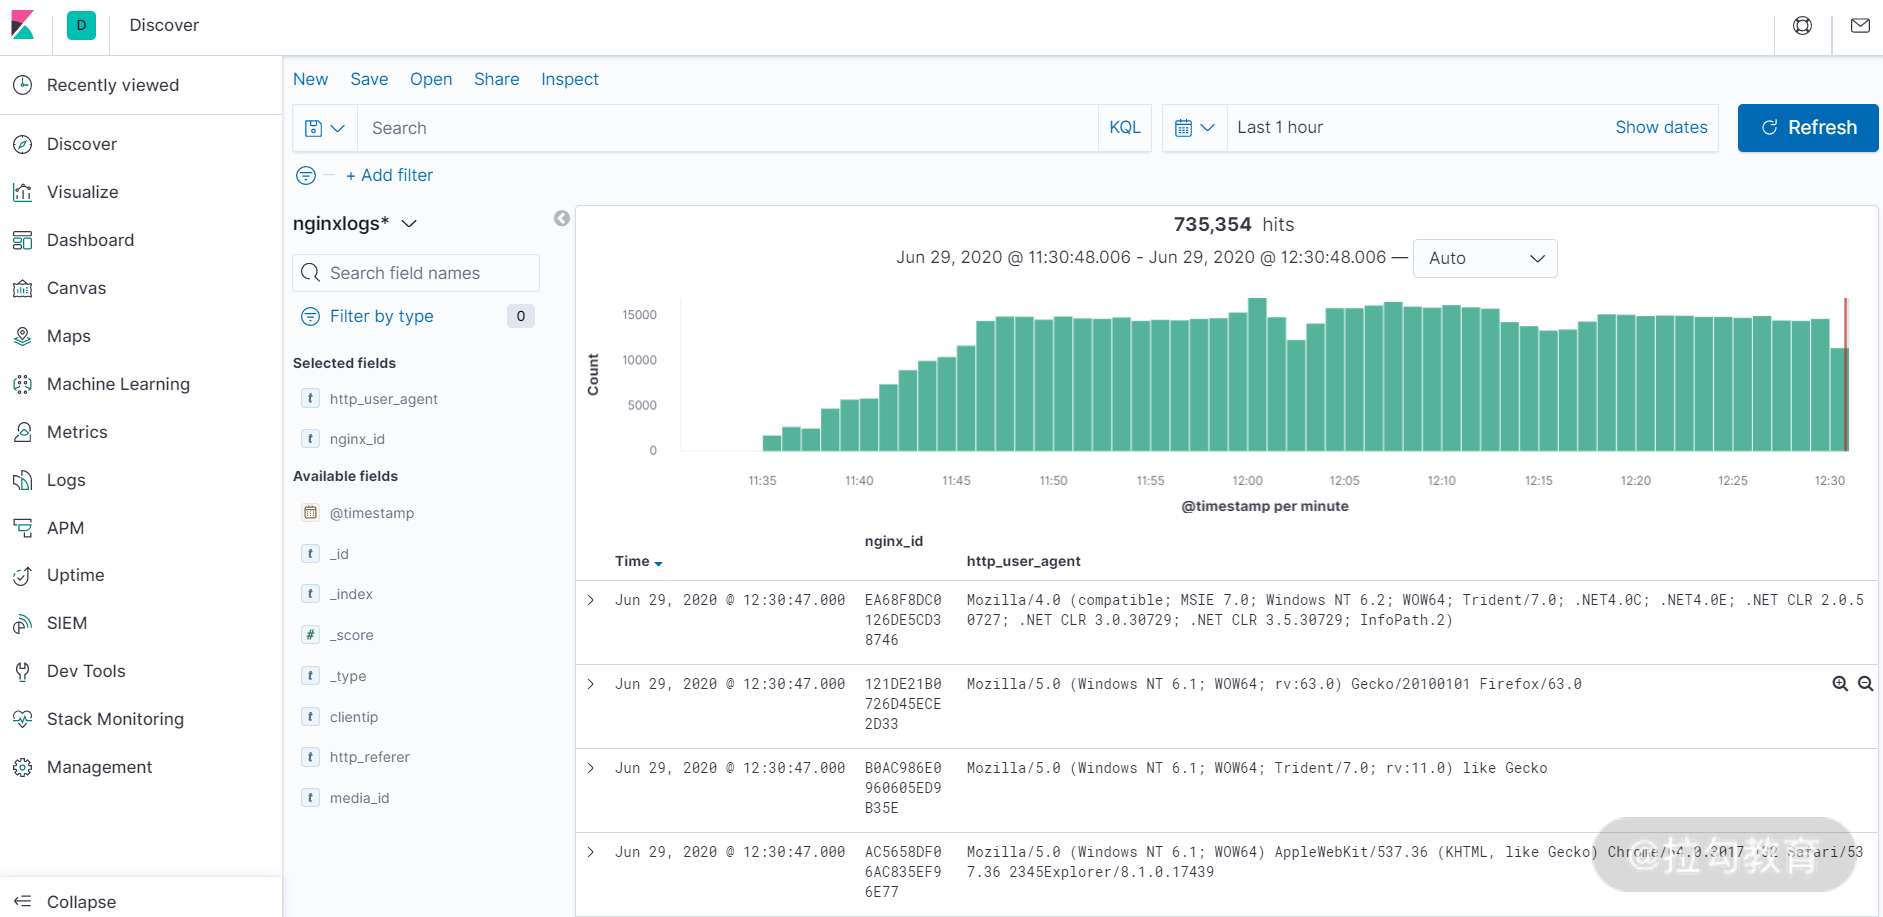Click the media_id available field

(x=359, y=798)
